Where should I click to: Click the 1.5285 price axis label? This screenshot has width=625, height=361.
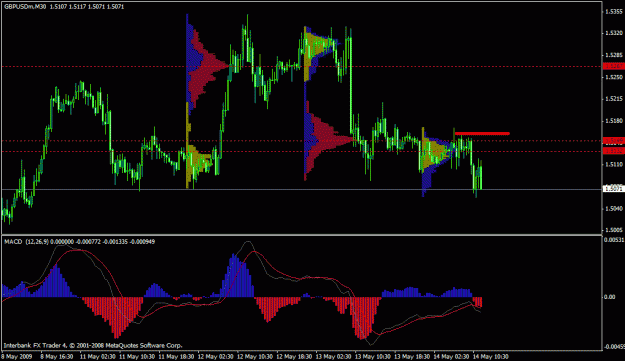(614, 55)
